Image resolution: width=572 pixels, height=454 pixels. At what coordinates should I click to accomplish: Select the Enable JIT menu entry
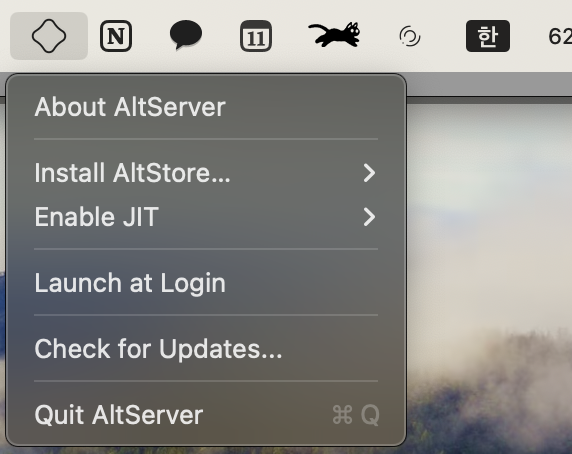(x=206, y=217)
